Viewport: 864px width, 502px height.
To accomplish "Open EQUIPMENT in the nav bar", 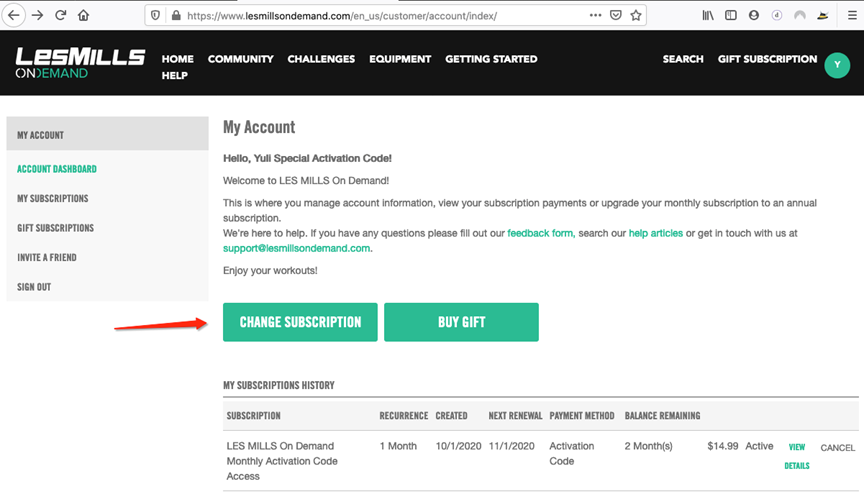I will (400, 59).
